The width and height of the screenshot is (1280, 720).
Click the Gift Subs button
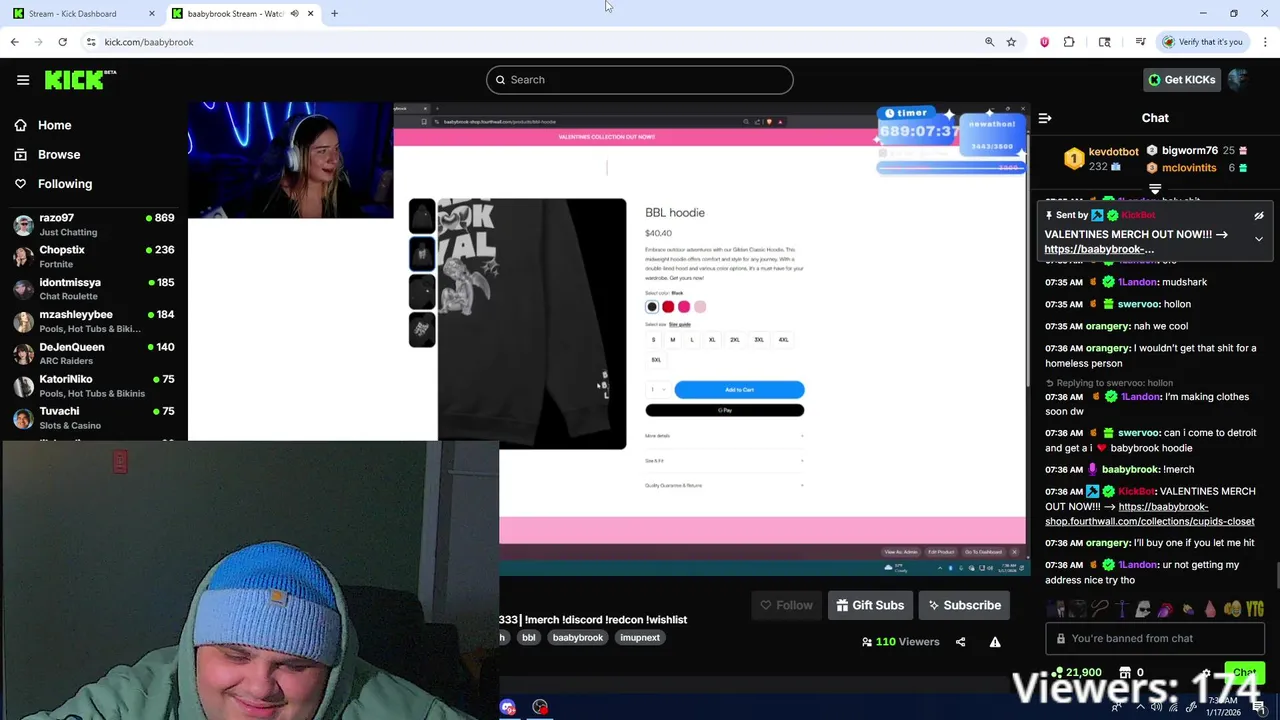tap(870, 605)
